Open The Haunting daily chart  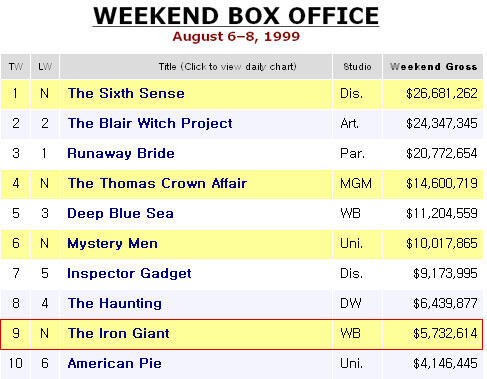(x=115, y=303)
